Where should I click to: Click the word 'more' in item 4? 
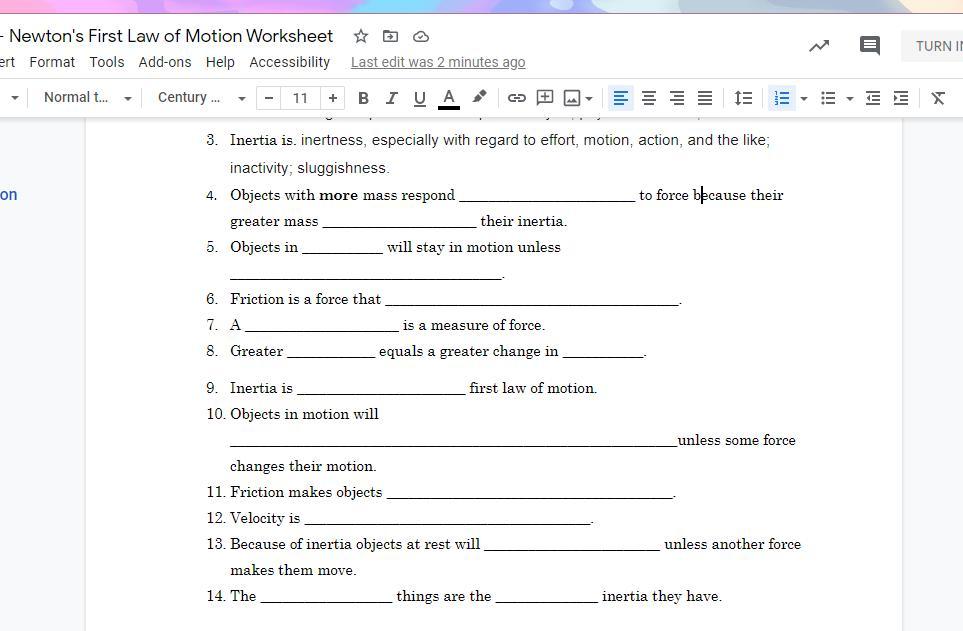[338, 195]
